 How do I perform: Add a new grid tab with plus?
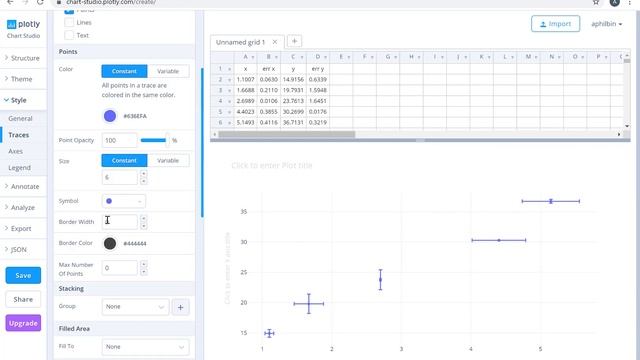(x=294, y=41)
